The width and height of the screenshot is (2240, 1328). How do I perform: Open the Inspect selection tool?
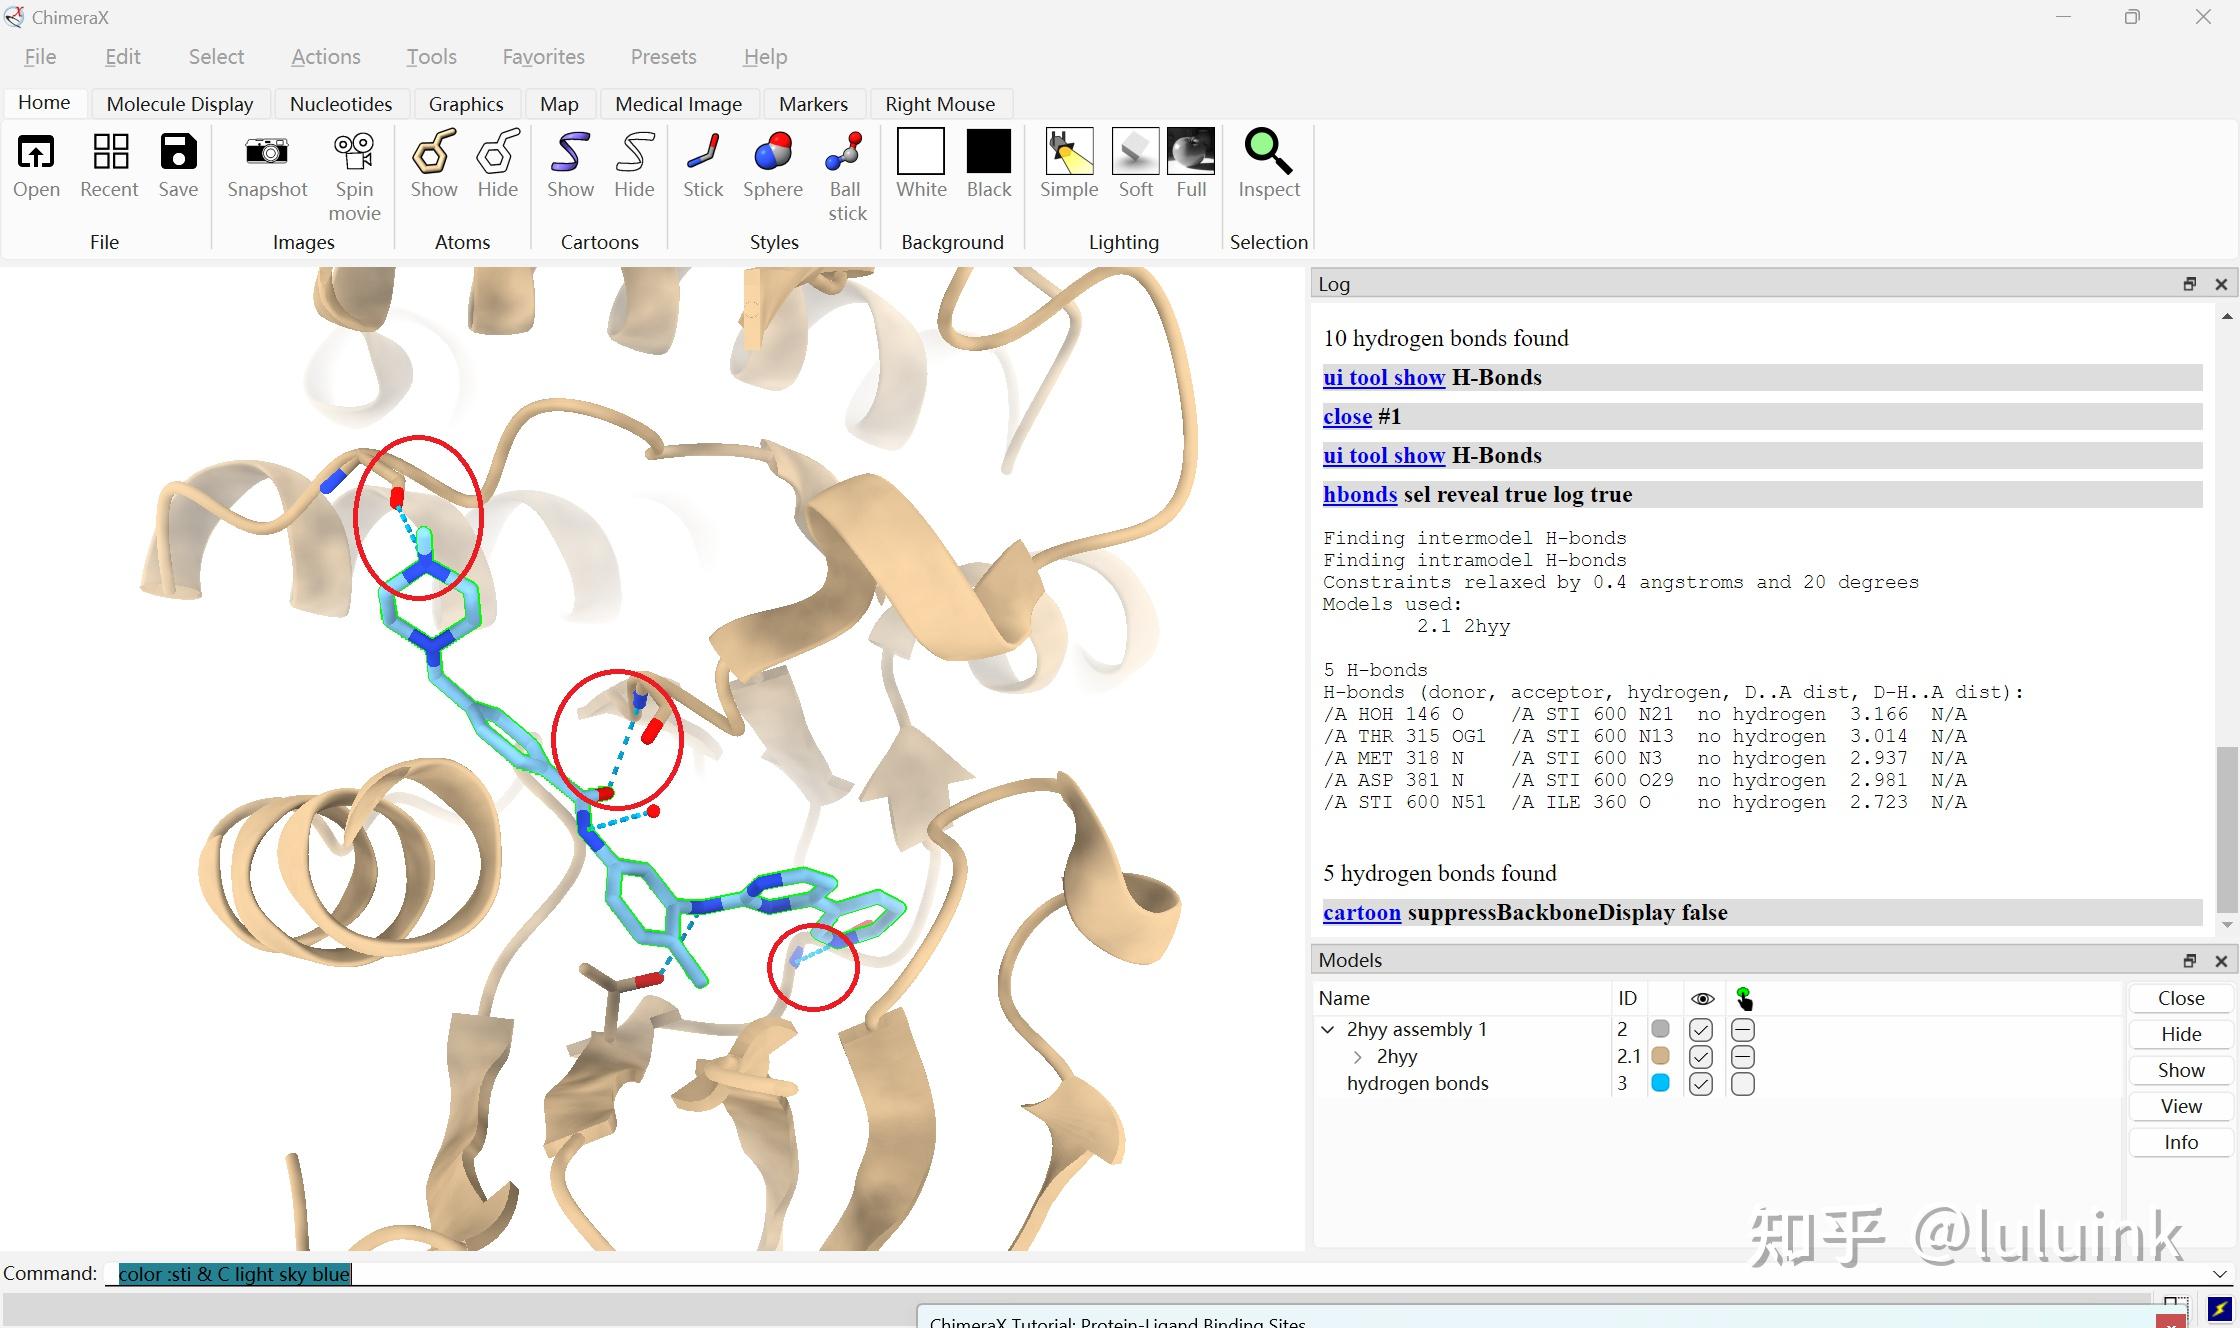[x=1268, y=153]
